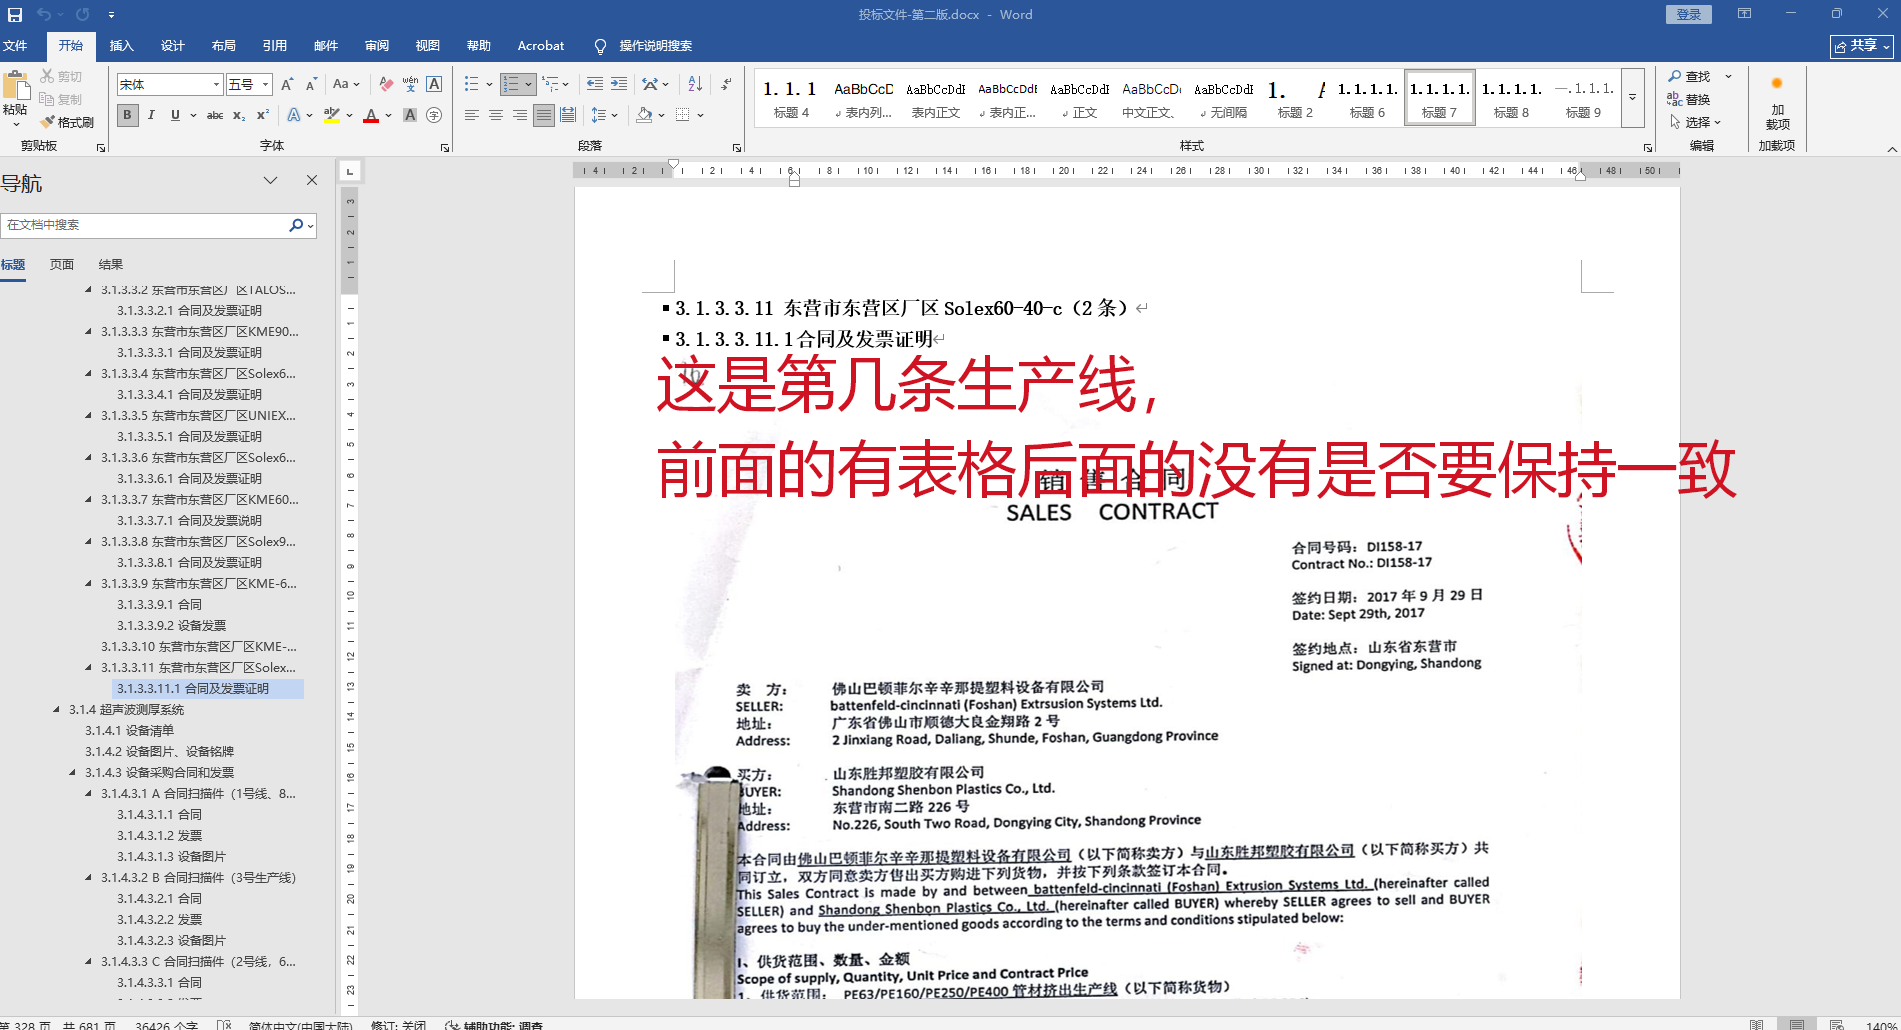Toggle the numbered list button
Viewport: 1901px width, 1030px height.
click(x=511, y=85)
